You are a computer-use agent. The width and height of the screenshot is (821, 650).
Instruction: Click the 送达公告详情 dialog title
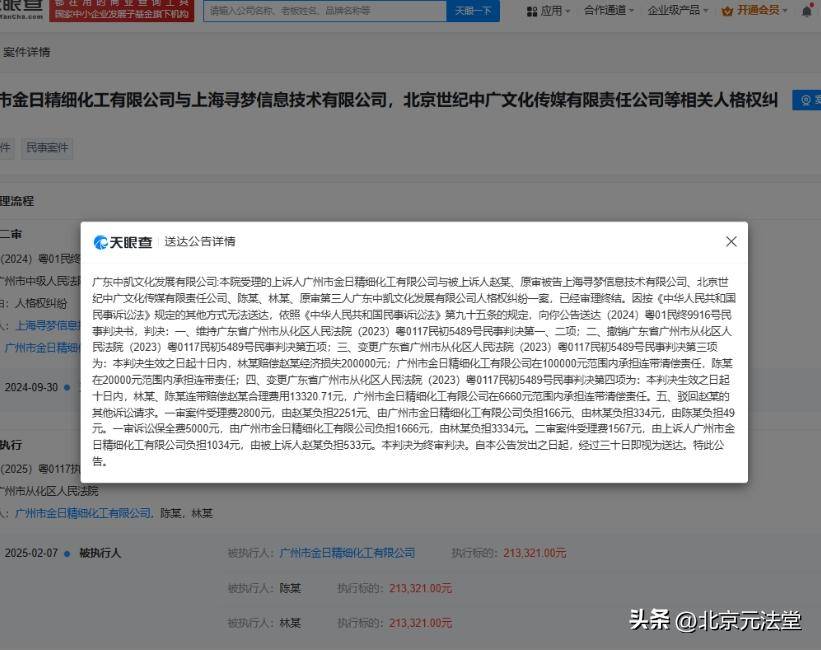(x=199, y=241)
